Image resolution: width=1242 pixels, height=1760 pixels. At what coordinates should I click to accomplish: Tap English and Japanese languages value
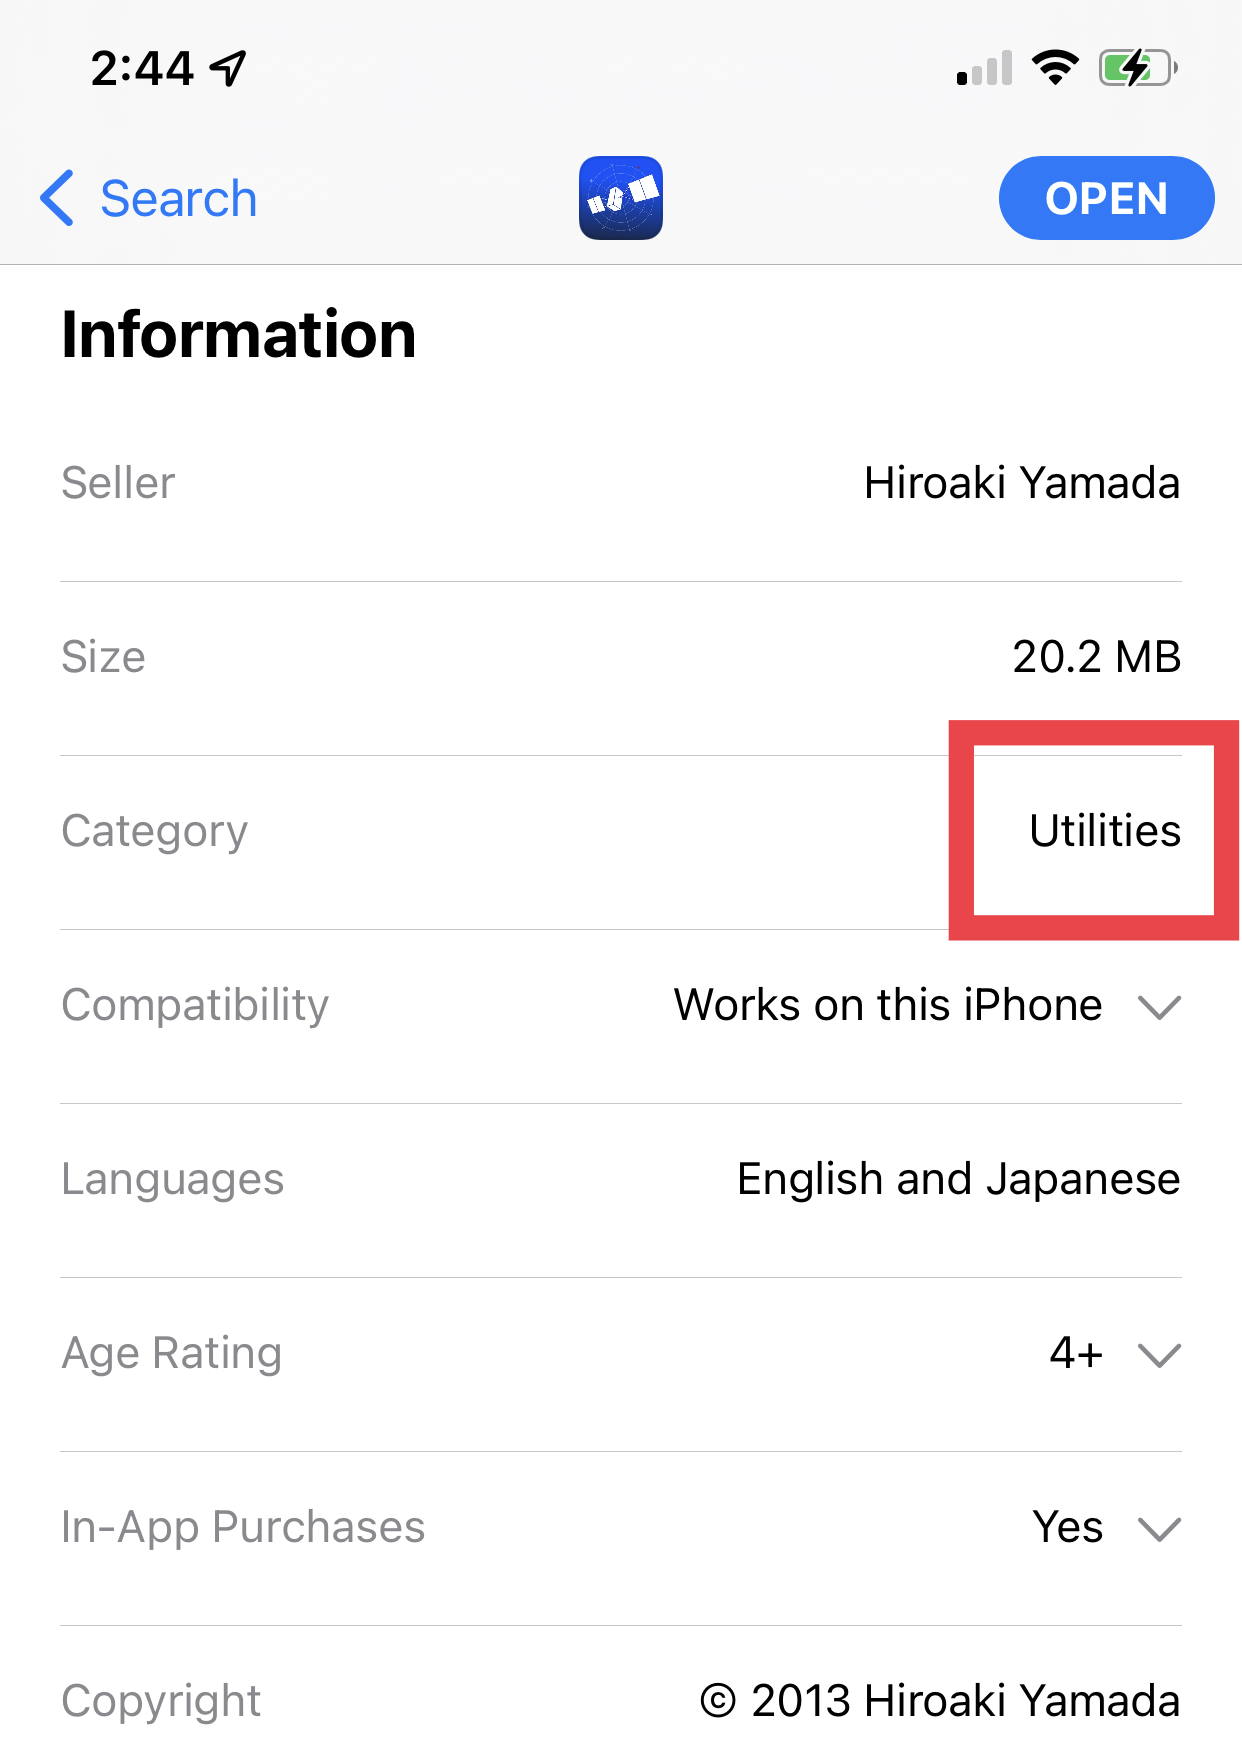958,1179
